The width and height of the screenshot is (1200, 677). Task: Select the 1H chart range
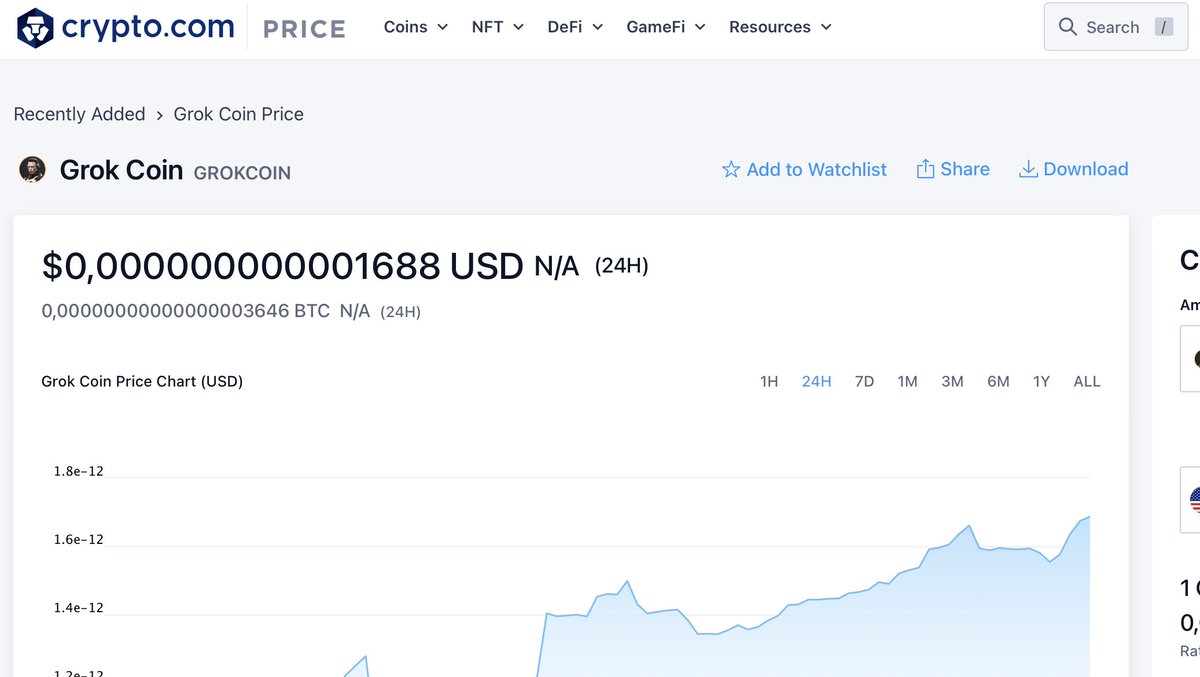769,381
